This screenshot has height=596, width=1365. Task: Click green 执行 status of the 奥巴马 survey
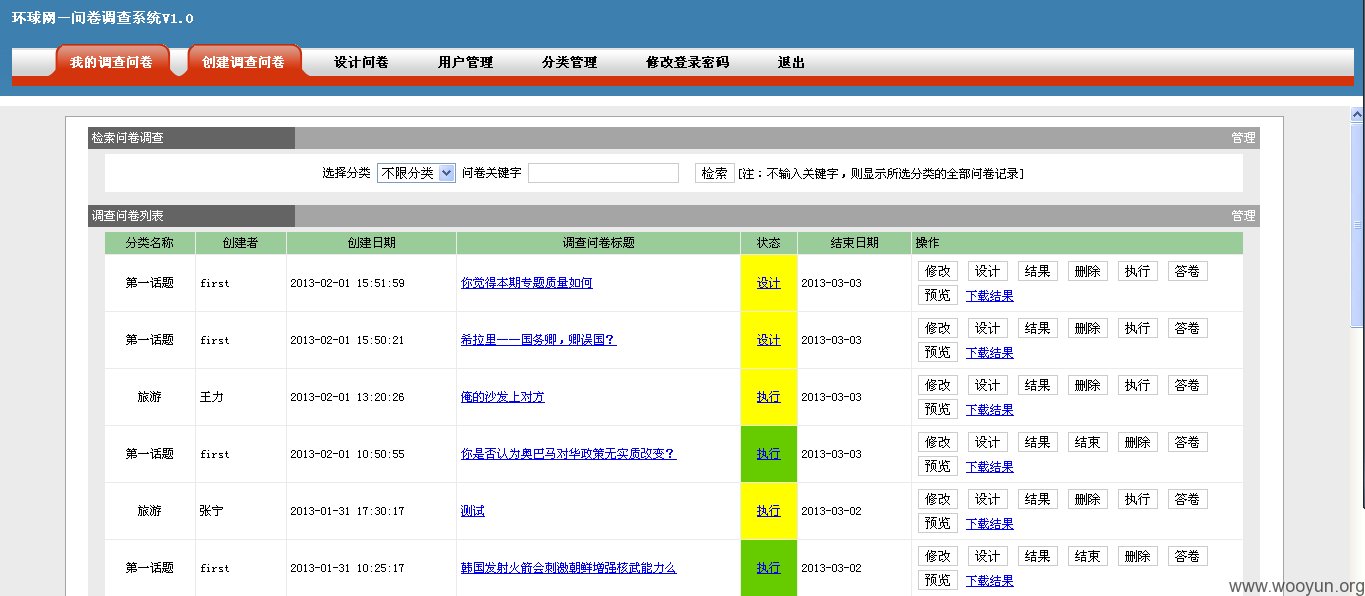(x=768, y=454)
